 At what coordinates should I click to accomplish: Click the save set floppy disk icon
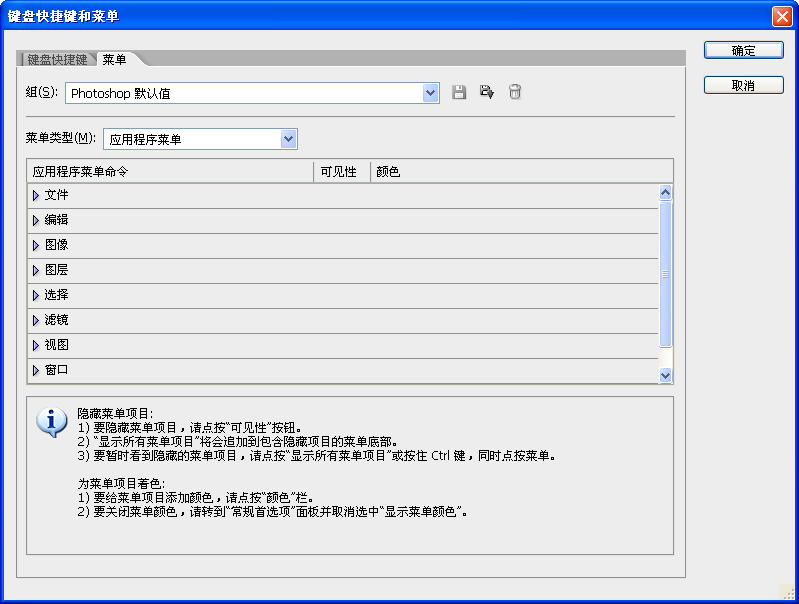point(459,93)
